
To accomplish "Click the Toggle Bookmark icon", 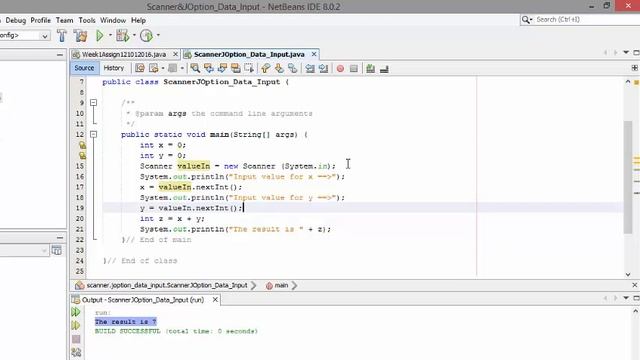I will point(293,69).
